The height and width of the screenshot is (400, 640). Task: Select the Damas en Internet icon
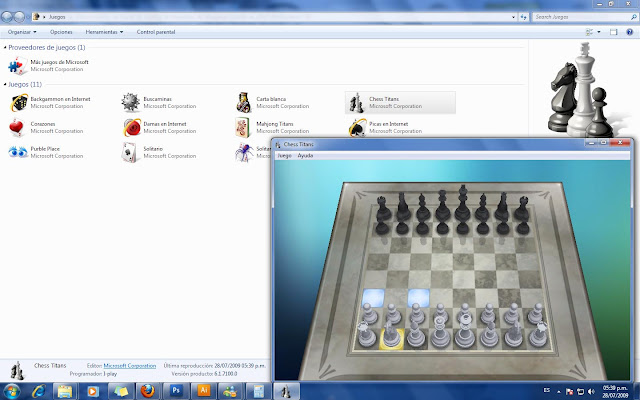point(131,127)
